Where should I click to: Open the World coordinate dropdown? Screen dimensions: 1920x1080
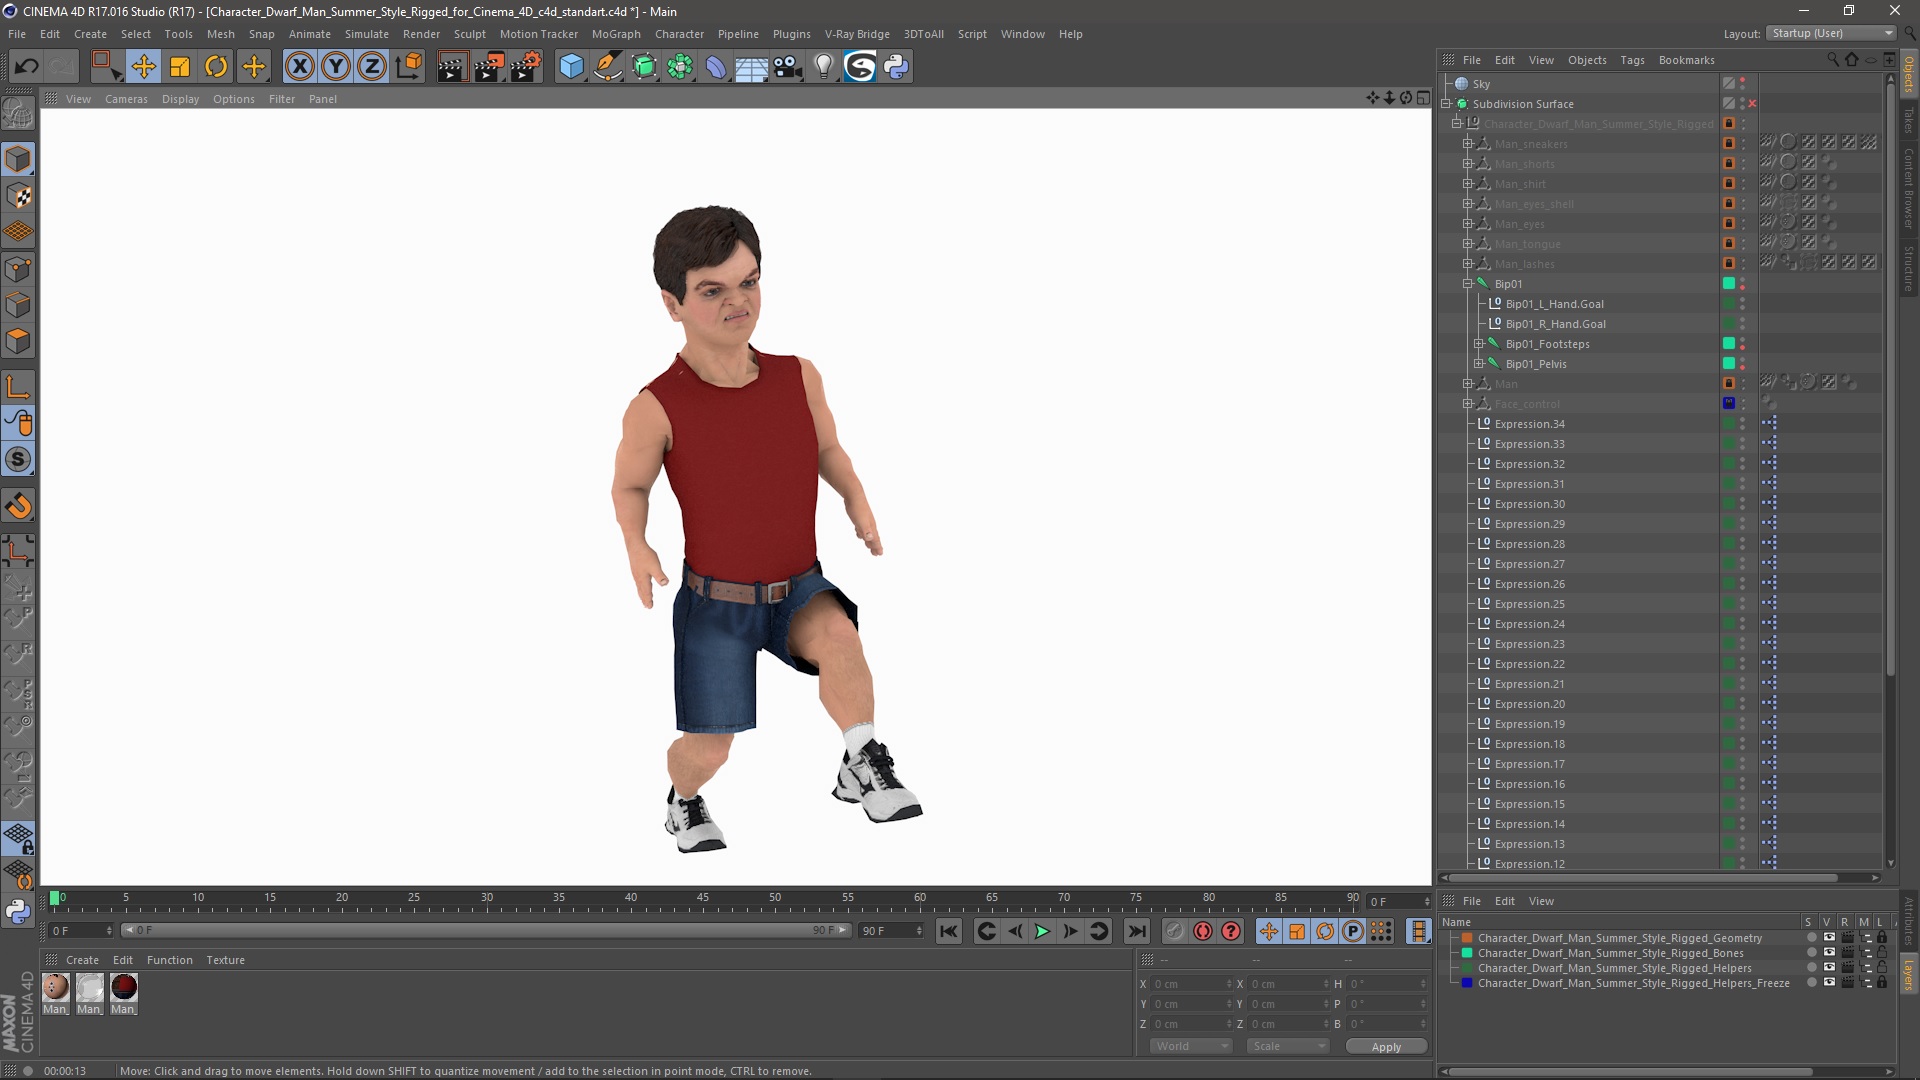pos(1192,1046)
